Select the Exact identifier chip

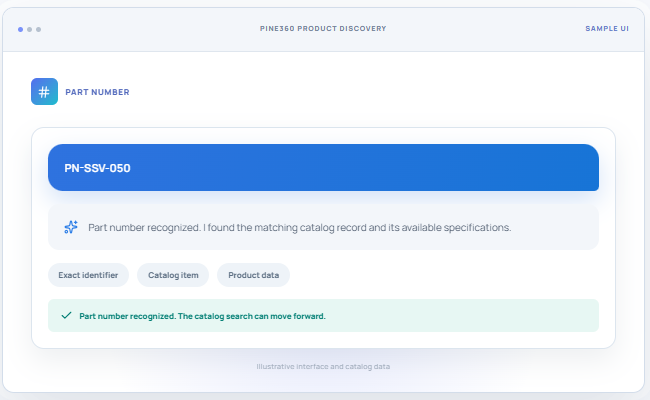pyautogui.click(x=88, y=275)
